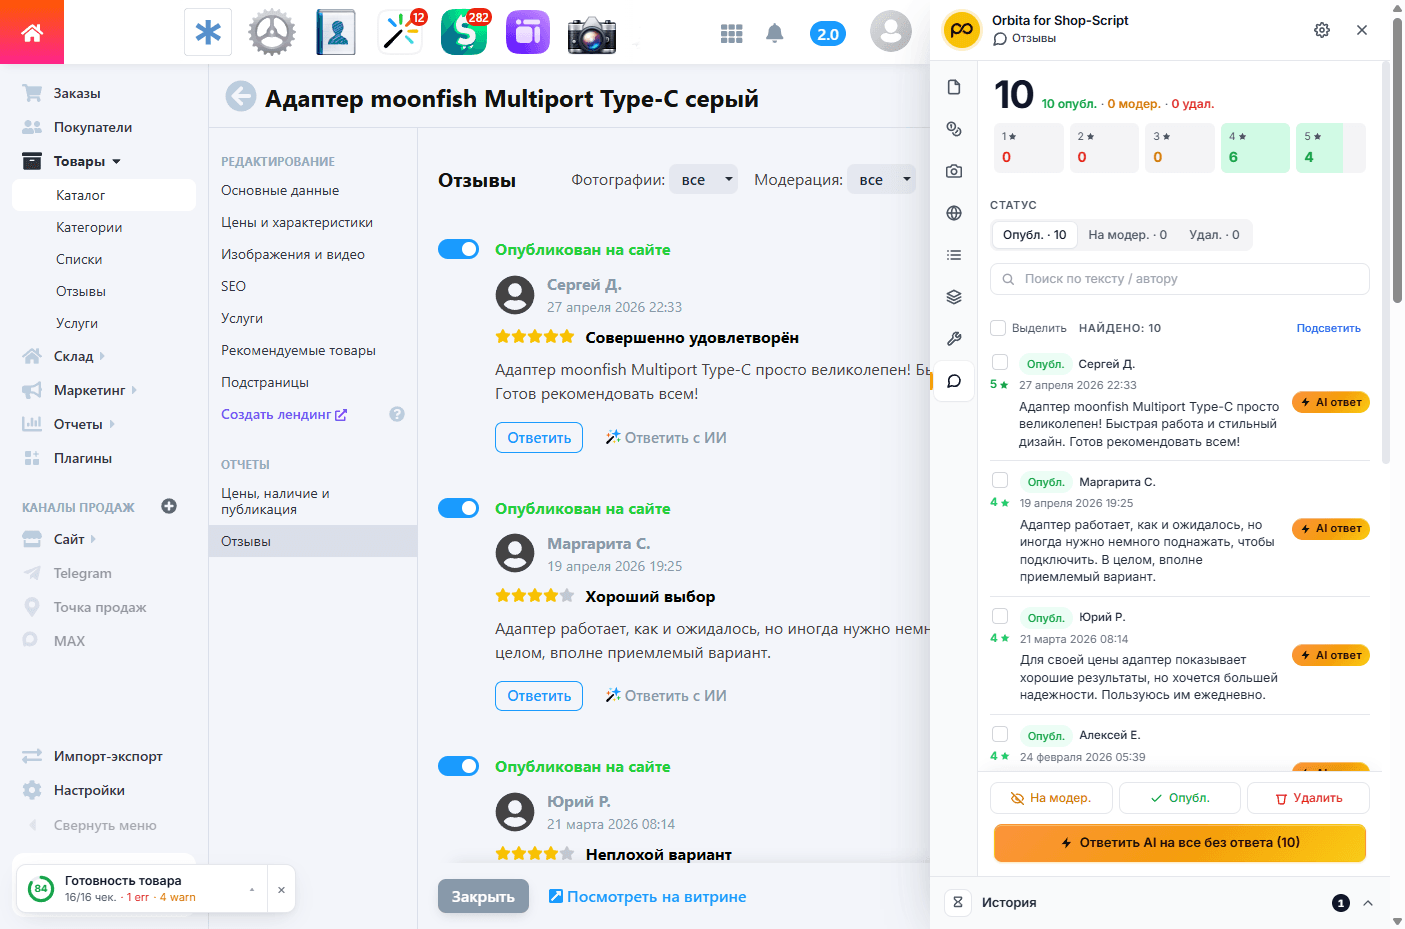Click Ответить under Сергей Д. review

pos(539,437)
